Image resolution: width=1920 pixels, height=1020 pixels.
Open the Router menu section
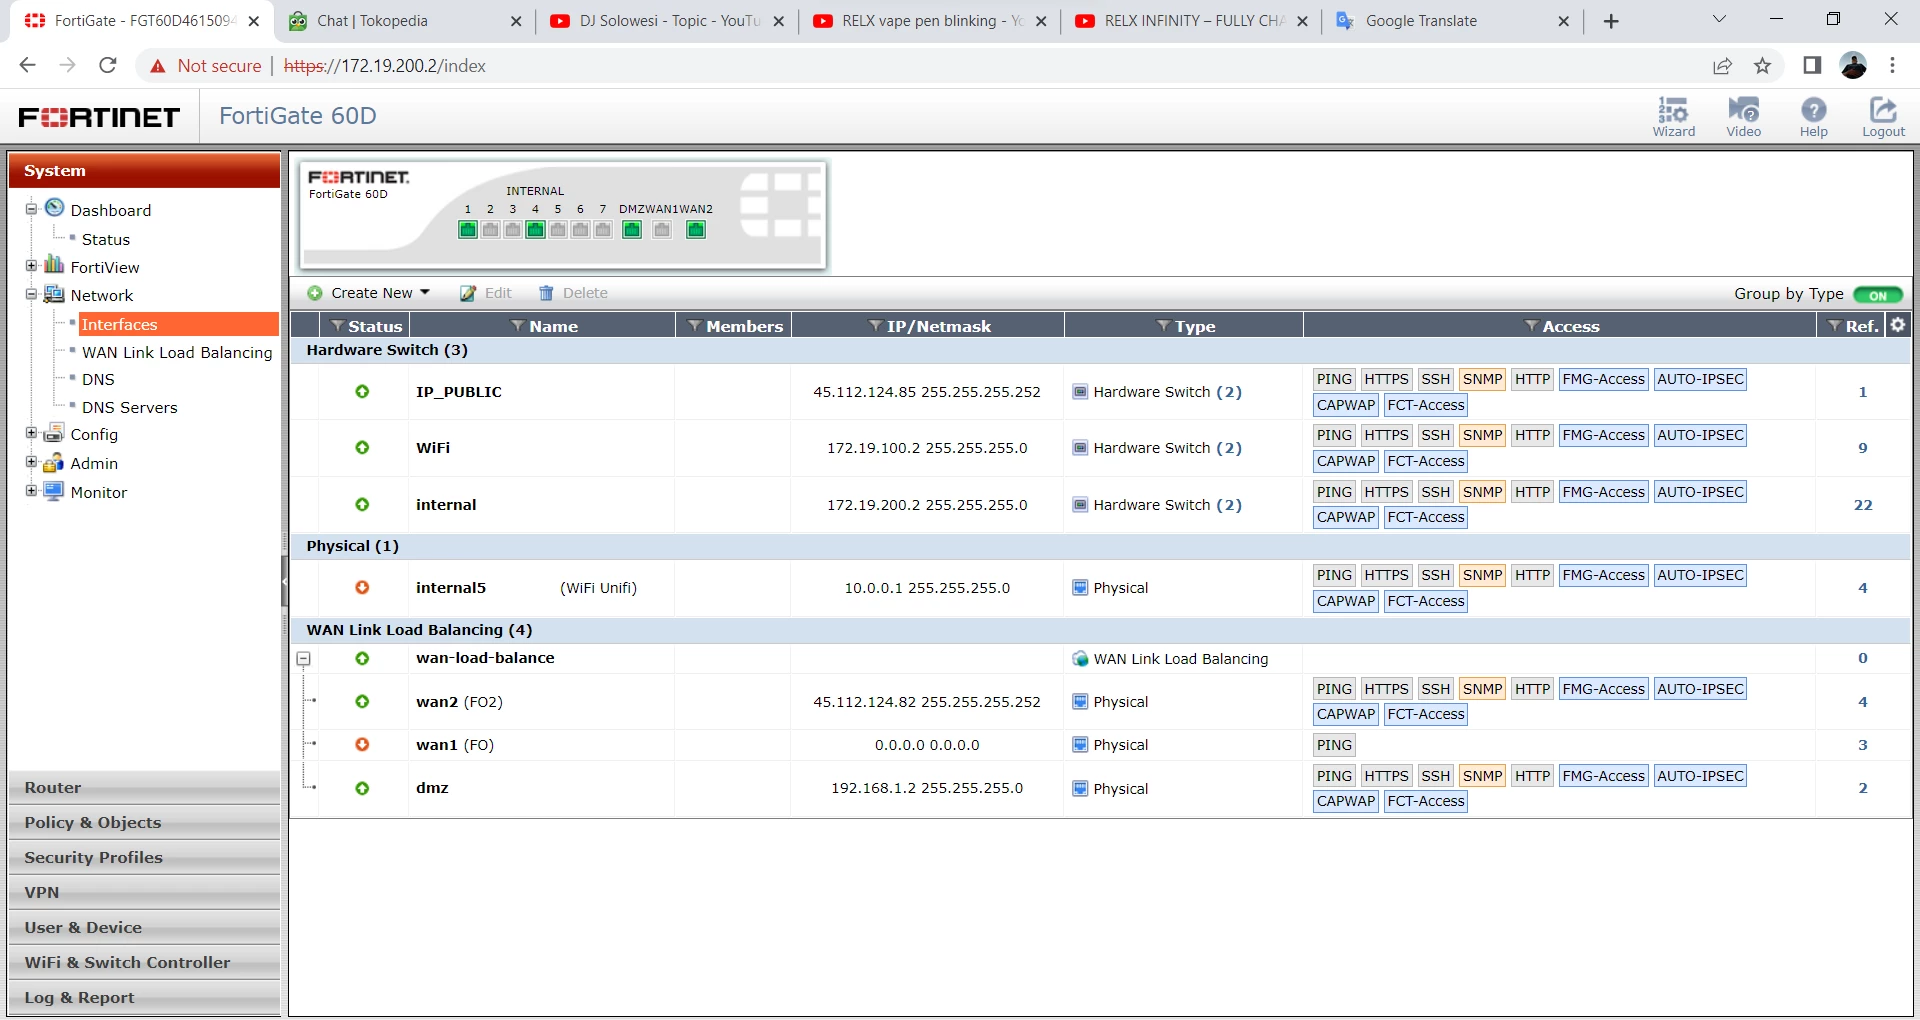click(144, 788)
